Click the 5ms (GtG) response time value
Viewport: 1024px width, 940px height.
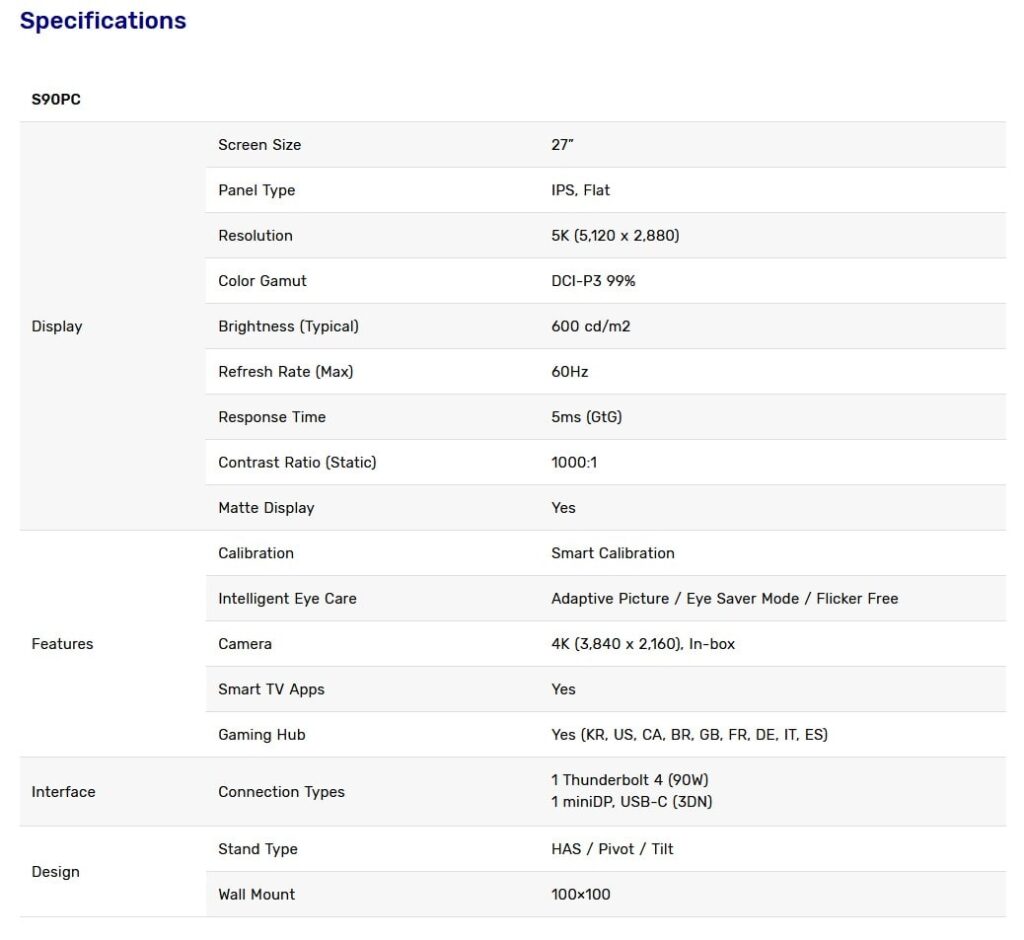click(x=586, y=417)
